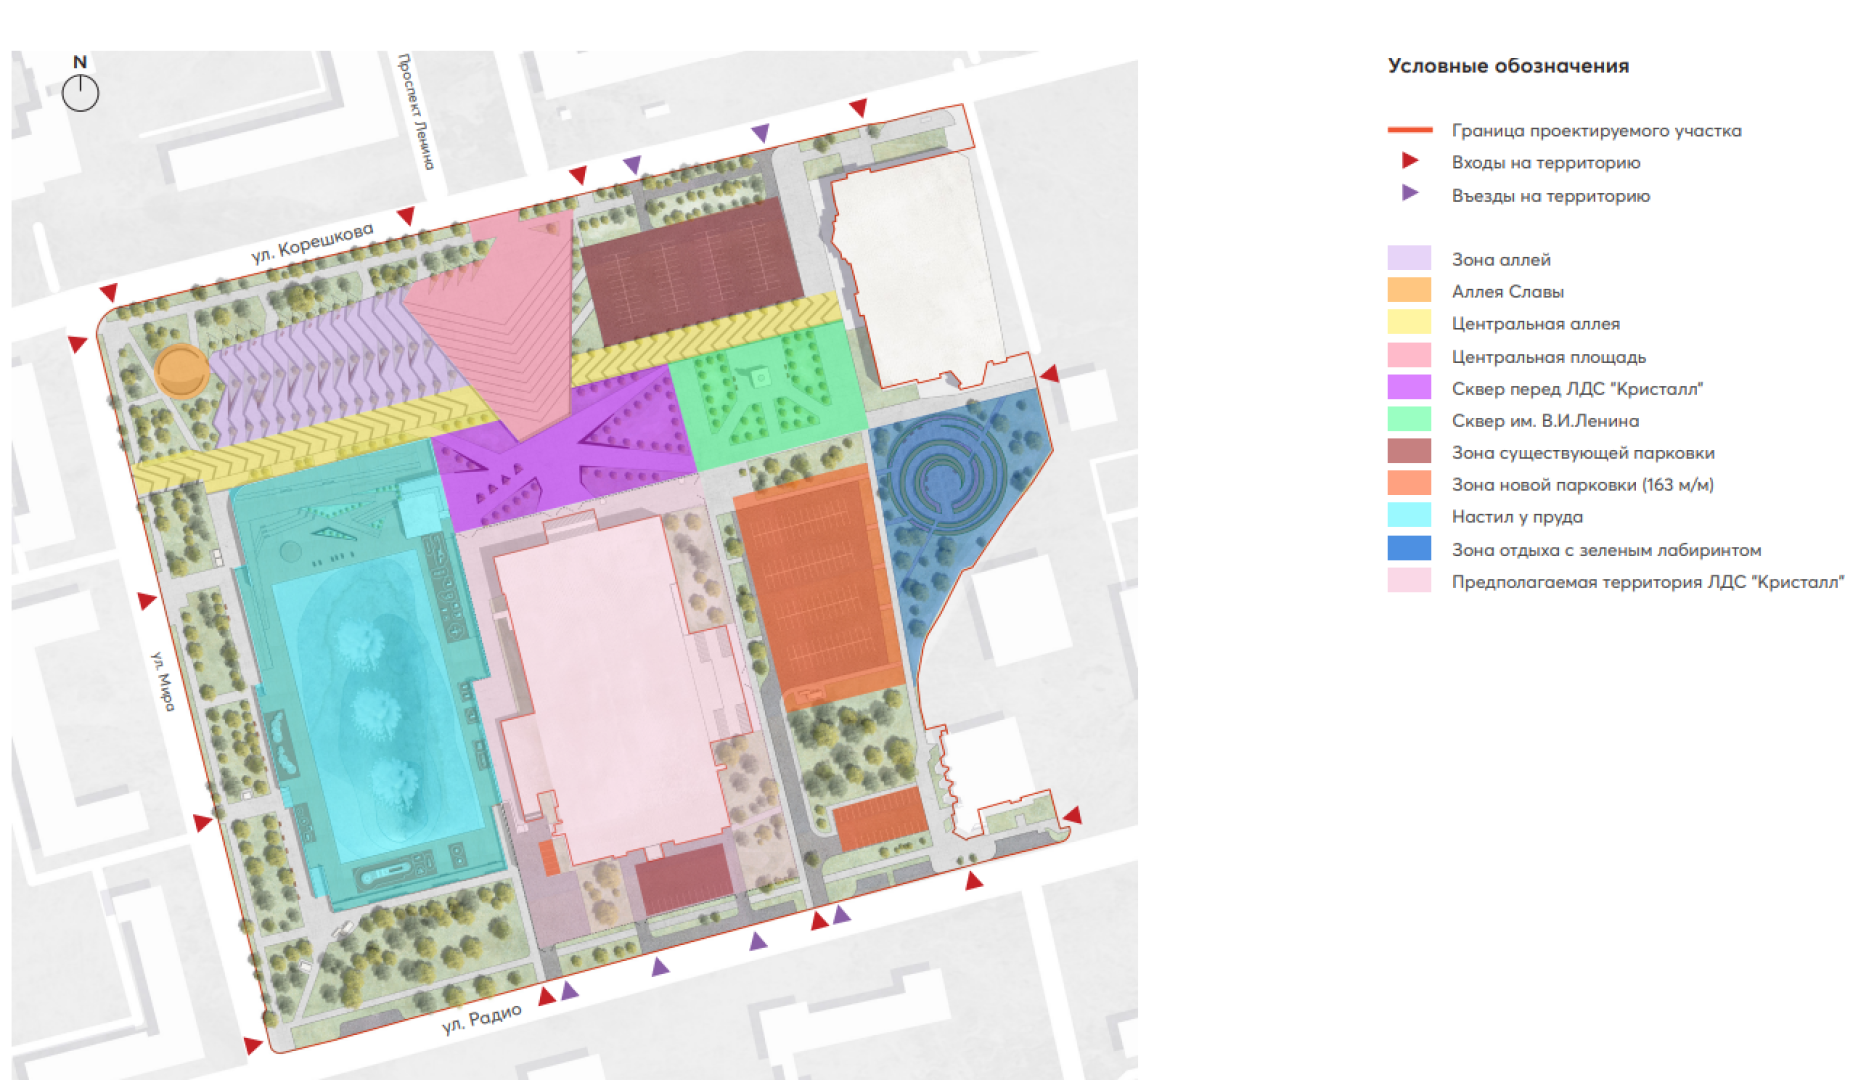Click the 'Проспект Ленина' street label

(416, 111)
